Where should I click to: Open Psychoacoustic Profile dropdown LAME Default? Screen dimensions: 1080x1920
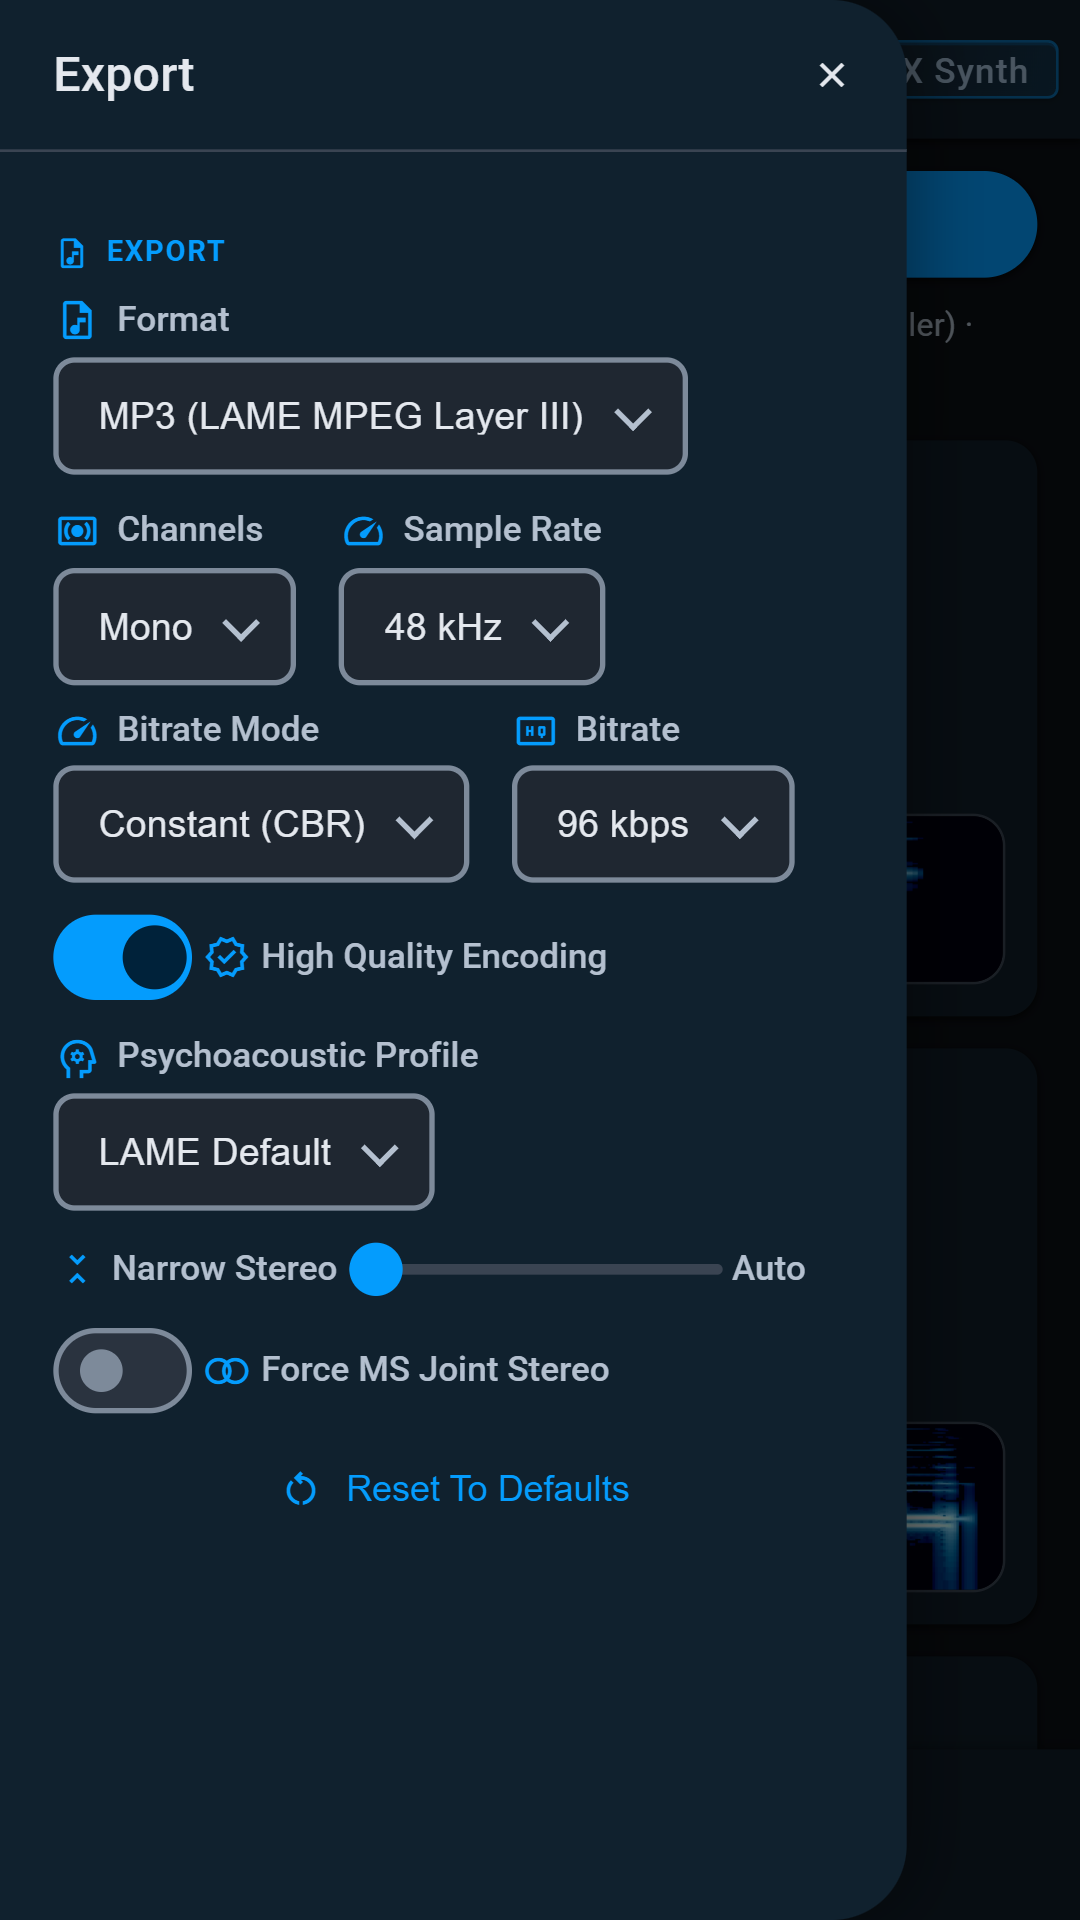coord(244,1152)
